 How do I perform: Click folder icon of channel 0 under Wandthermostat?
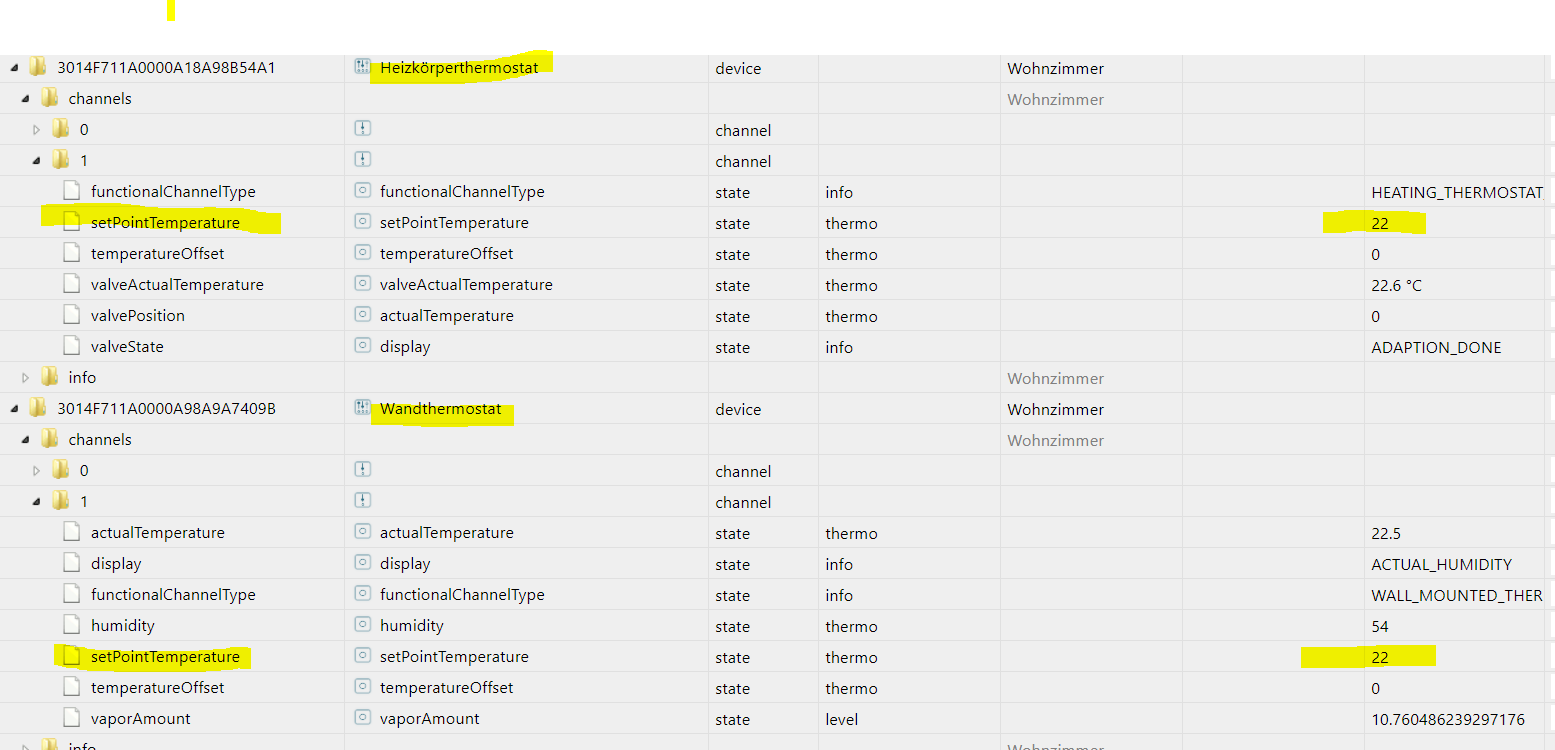coord(61,470)
